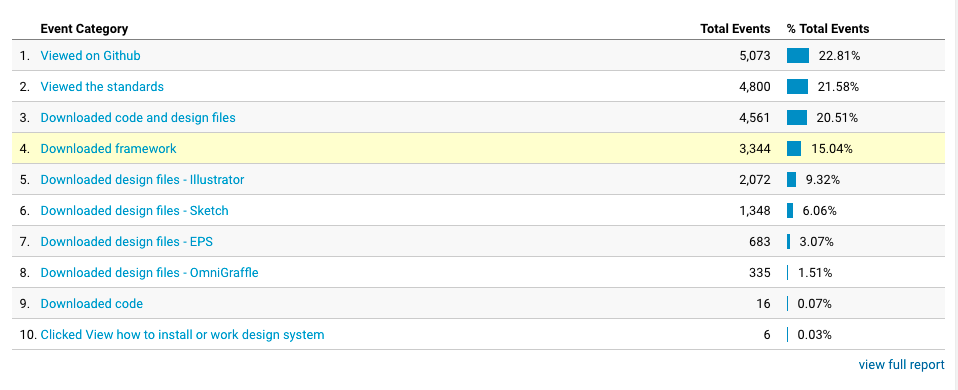Open the Downloaded code category
This screenshot has width=958, height=390.
(92, 304)
